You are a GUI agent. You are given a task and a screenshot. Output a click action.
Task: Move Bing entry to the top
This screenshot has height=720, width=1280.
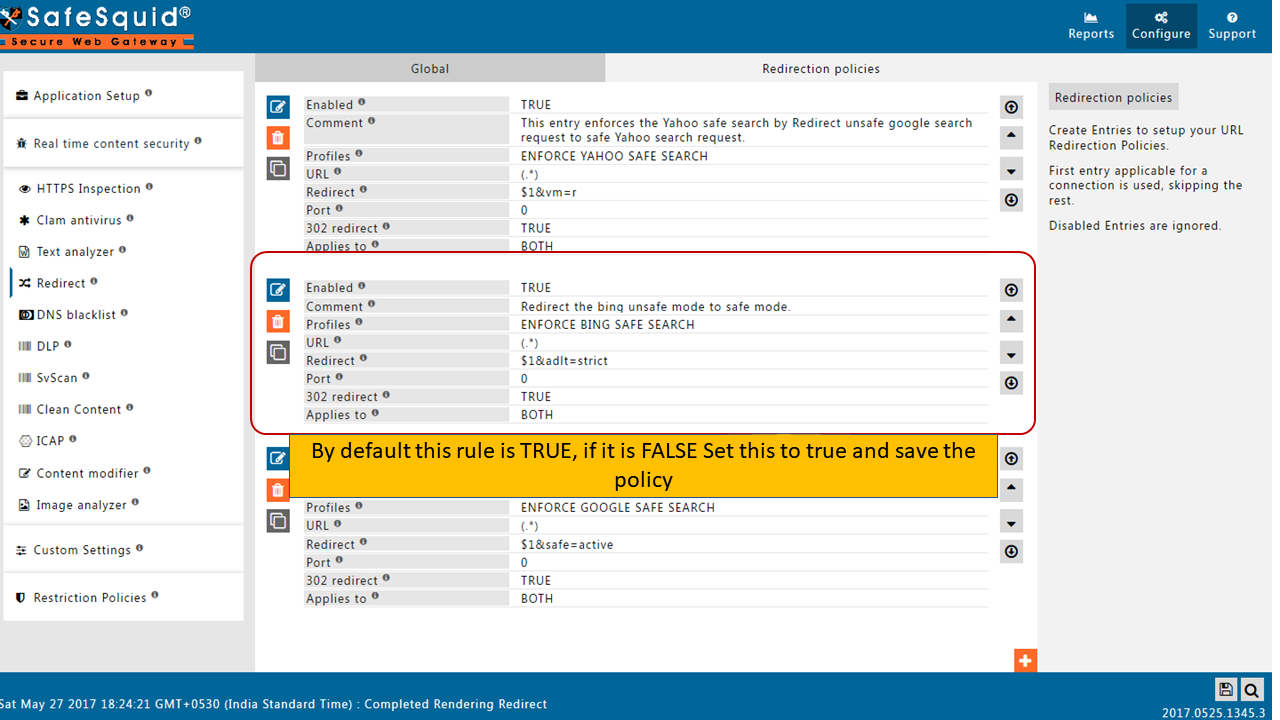tap(1011, 290)
